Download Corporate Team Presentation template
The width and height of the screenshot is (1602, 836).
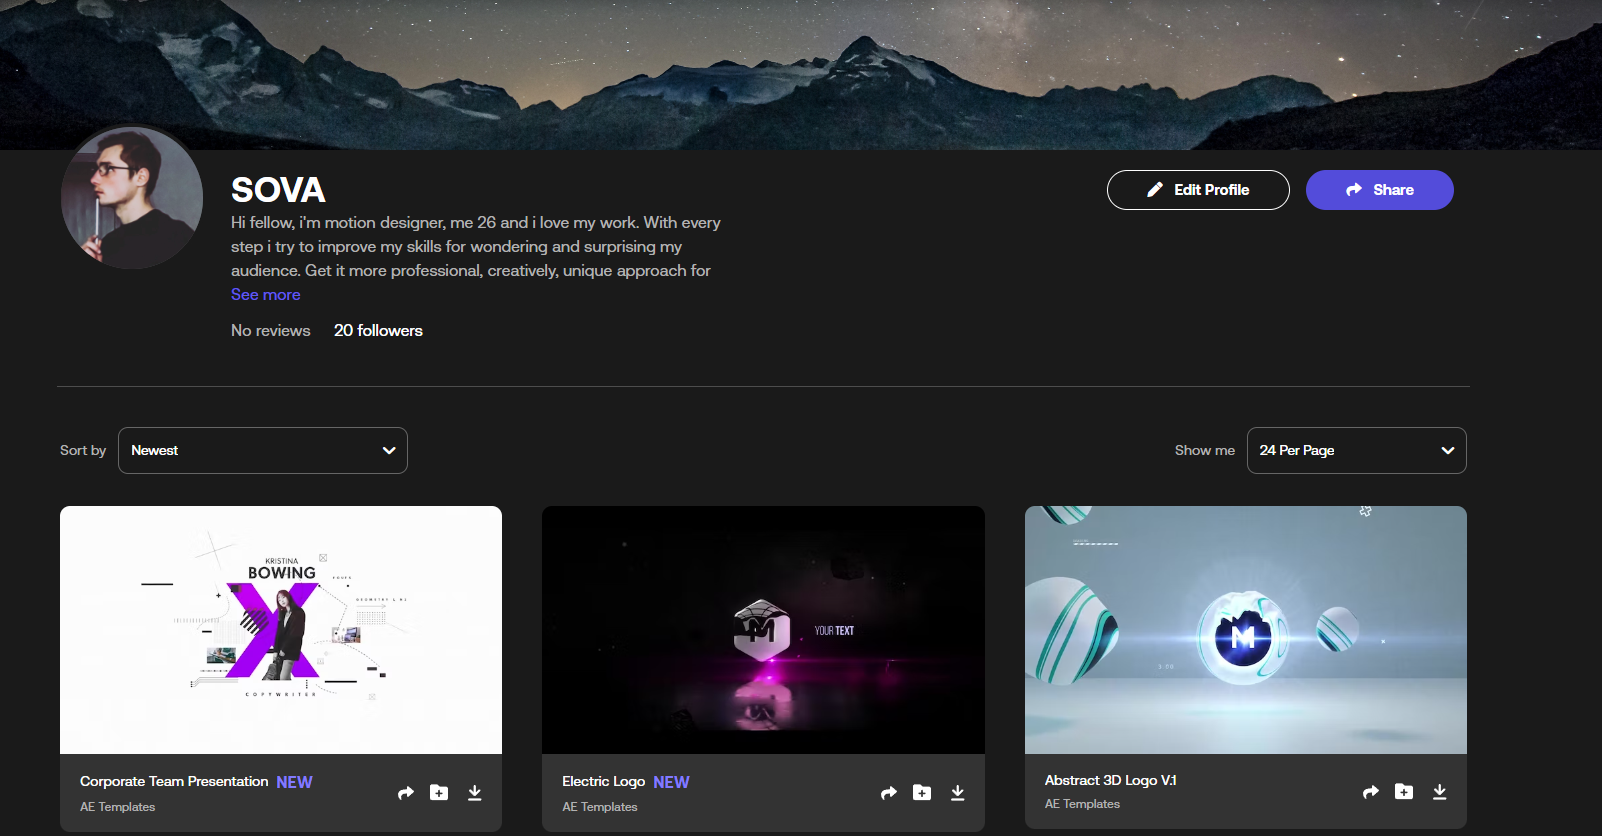474,793
